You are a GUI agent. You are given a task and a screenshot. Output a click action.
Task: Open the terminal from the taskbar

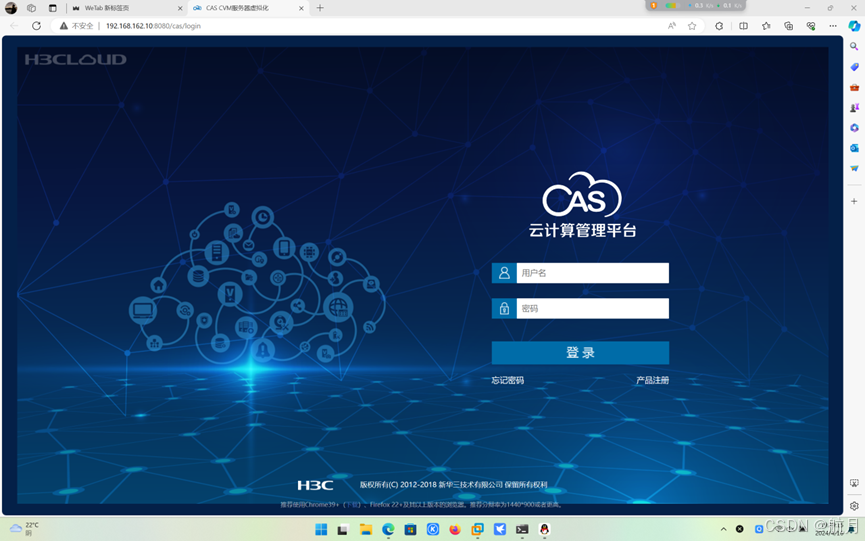522,529
